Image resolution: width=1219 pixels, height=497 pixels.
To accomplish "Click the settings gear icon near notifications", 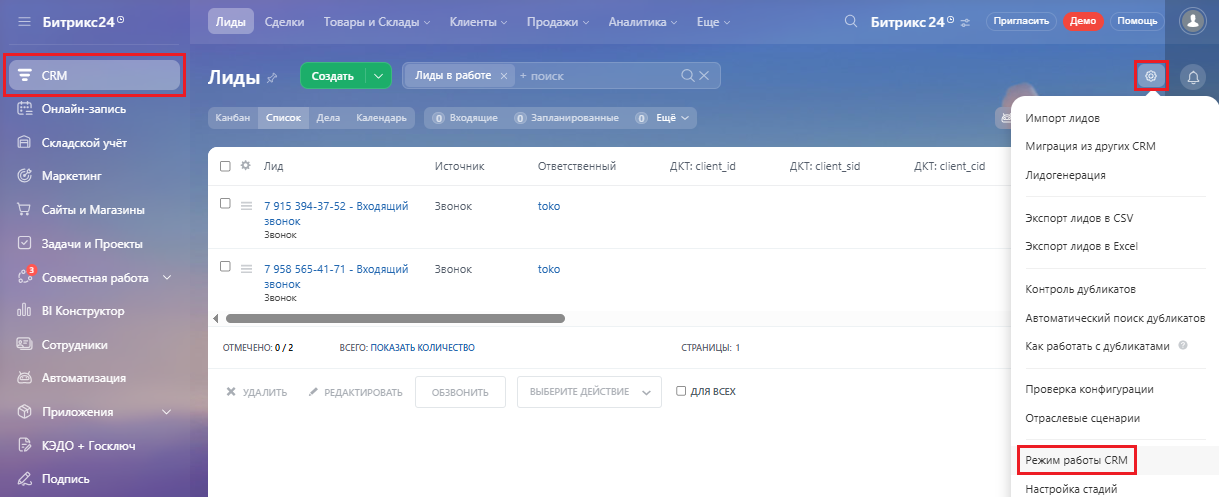I will tap(1152, 76).
